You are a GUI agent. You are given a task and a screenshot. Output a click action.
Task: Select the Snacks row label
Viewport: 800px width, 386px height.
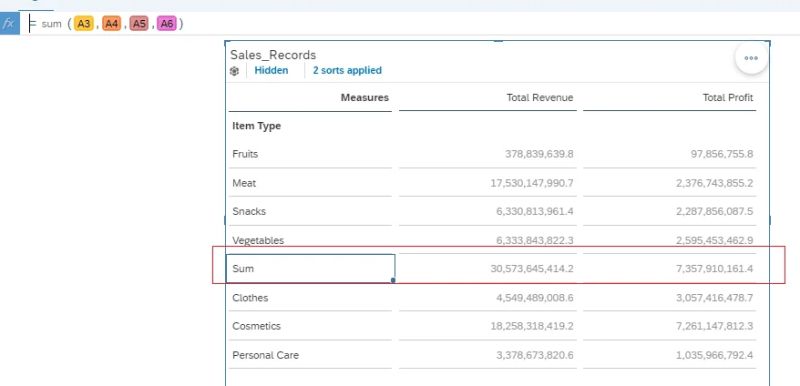(249, 211)
